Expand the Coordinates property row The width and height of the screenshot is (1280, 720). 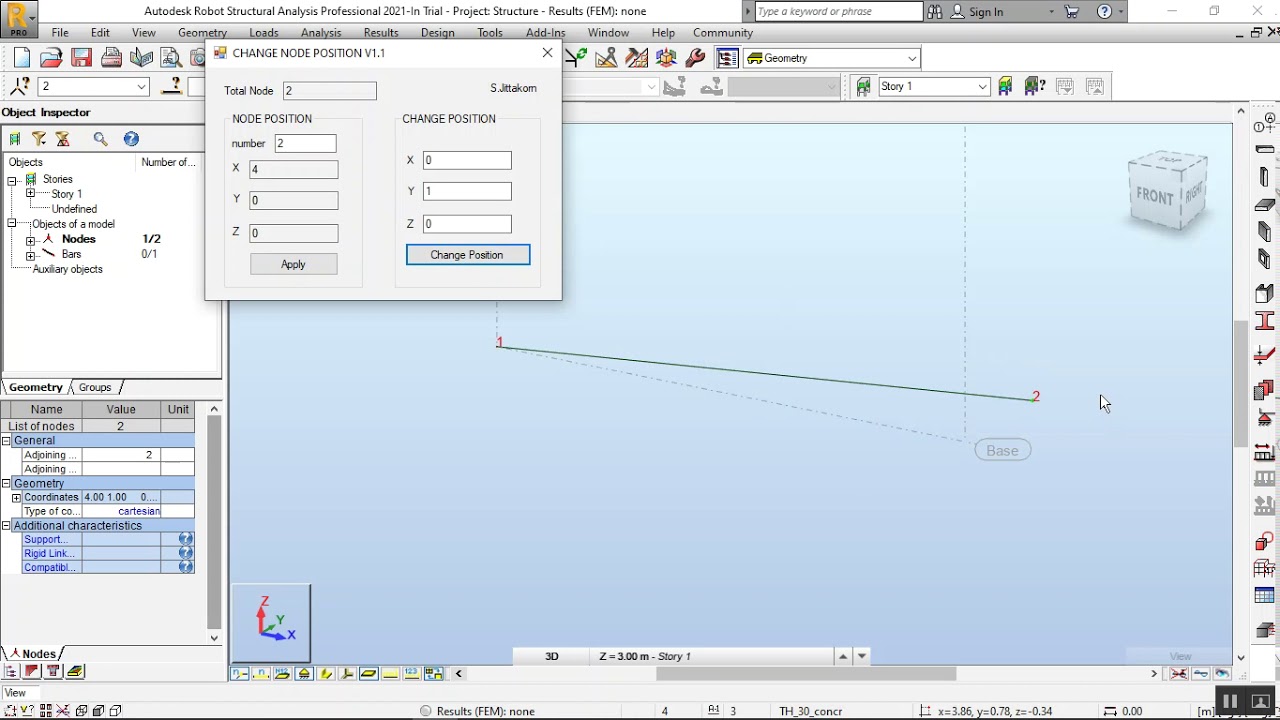tap(16, 498)
